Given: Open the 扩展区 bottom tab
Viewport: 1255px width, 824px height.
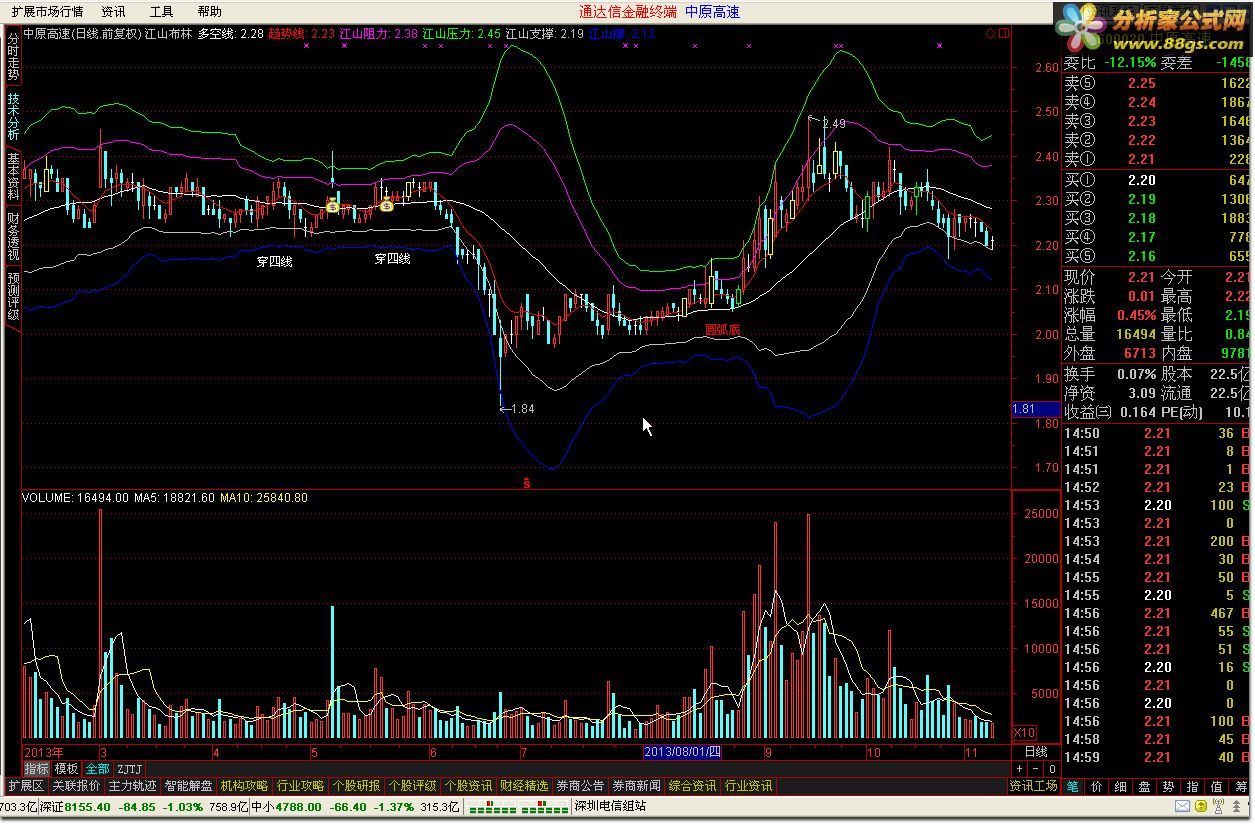Looking at the screenshot, I should 27,786.
